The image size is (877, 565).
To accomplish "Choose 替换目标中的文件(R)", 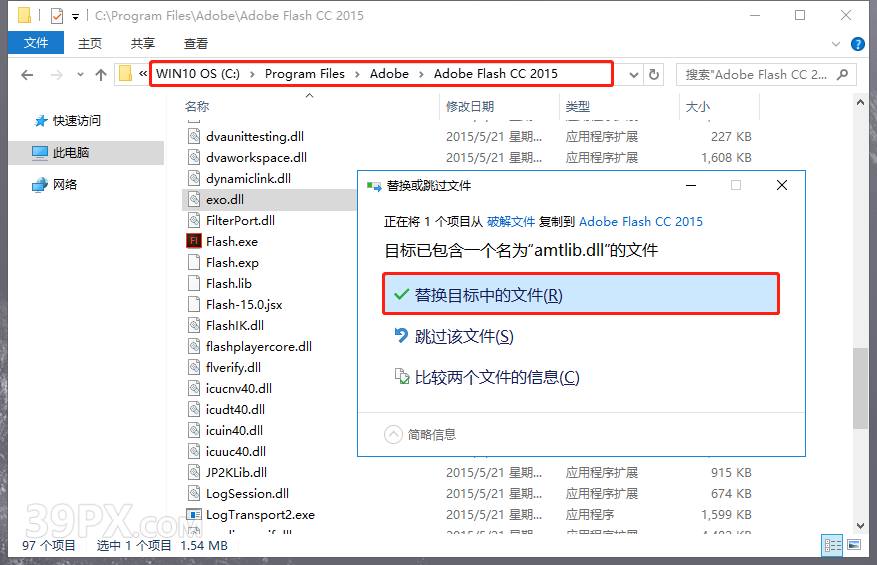I will point(581,294).
